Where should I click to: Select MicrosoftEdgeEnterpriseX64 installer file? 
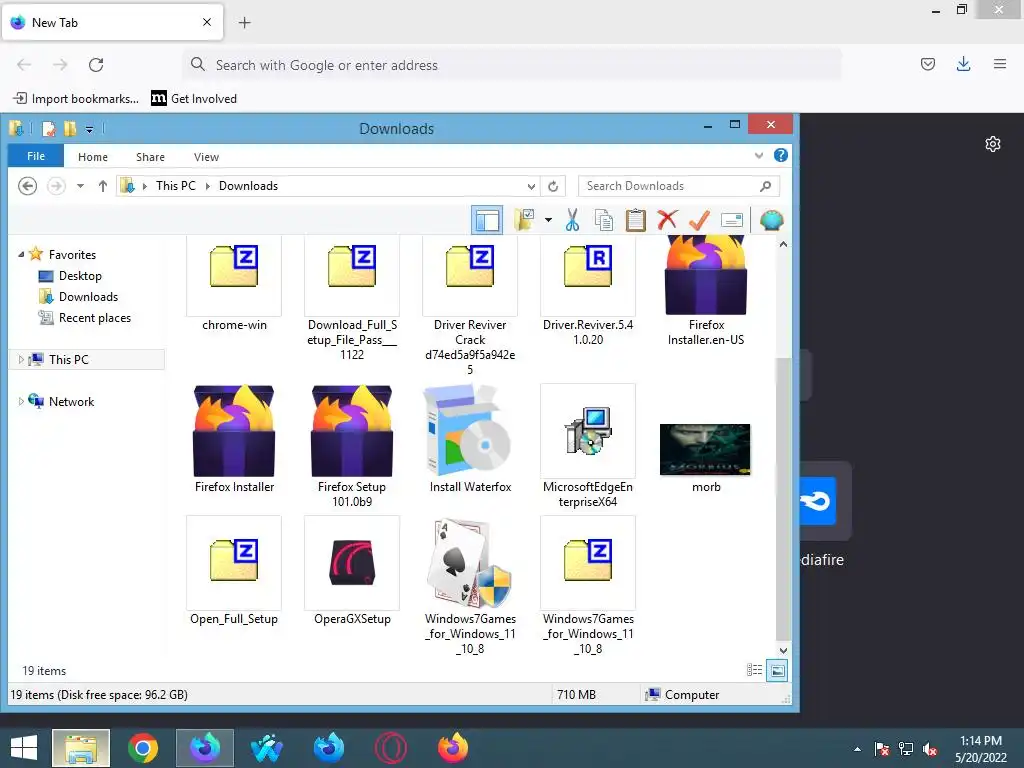(588, 446)
